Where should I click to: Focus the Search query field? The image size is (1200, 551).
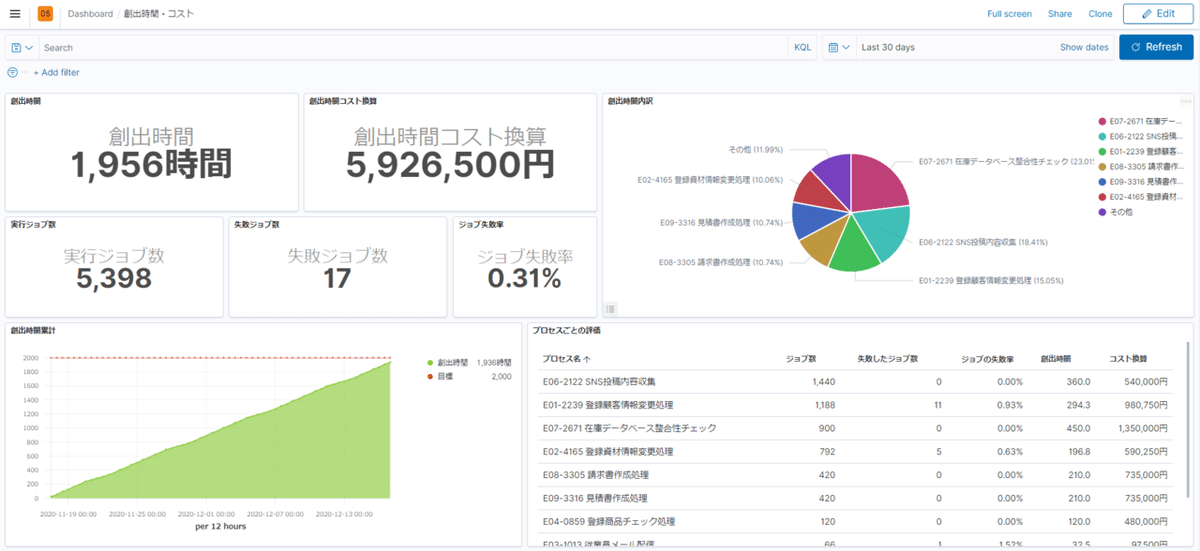[414, 47]
